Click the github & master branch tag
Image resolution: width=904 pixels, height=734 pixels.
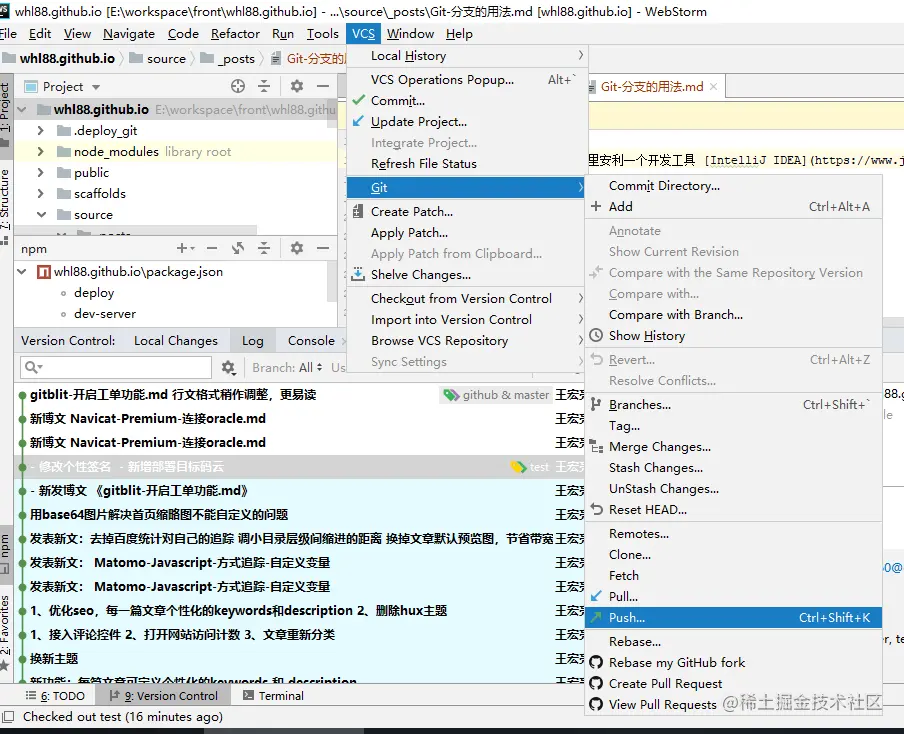[496, 395]
